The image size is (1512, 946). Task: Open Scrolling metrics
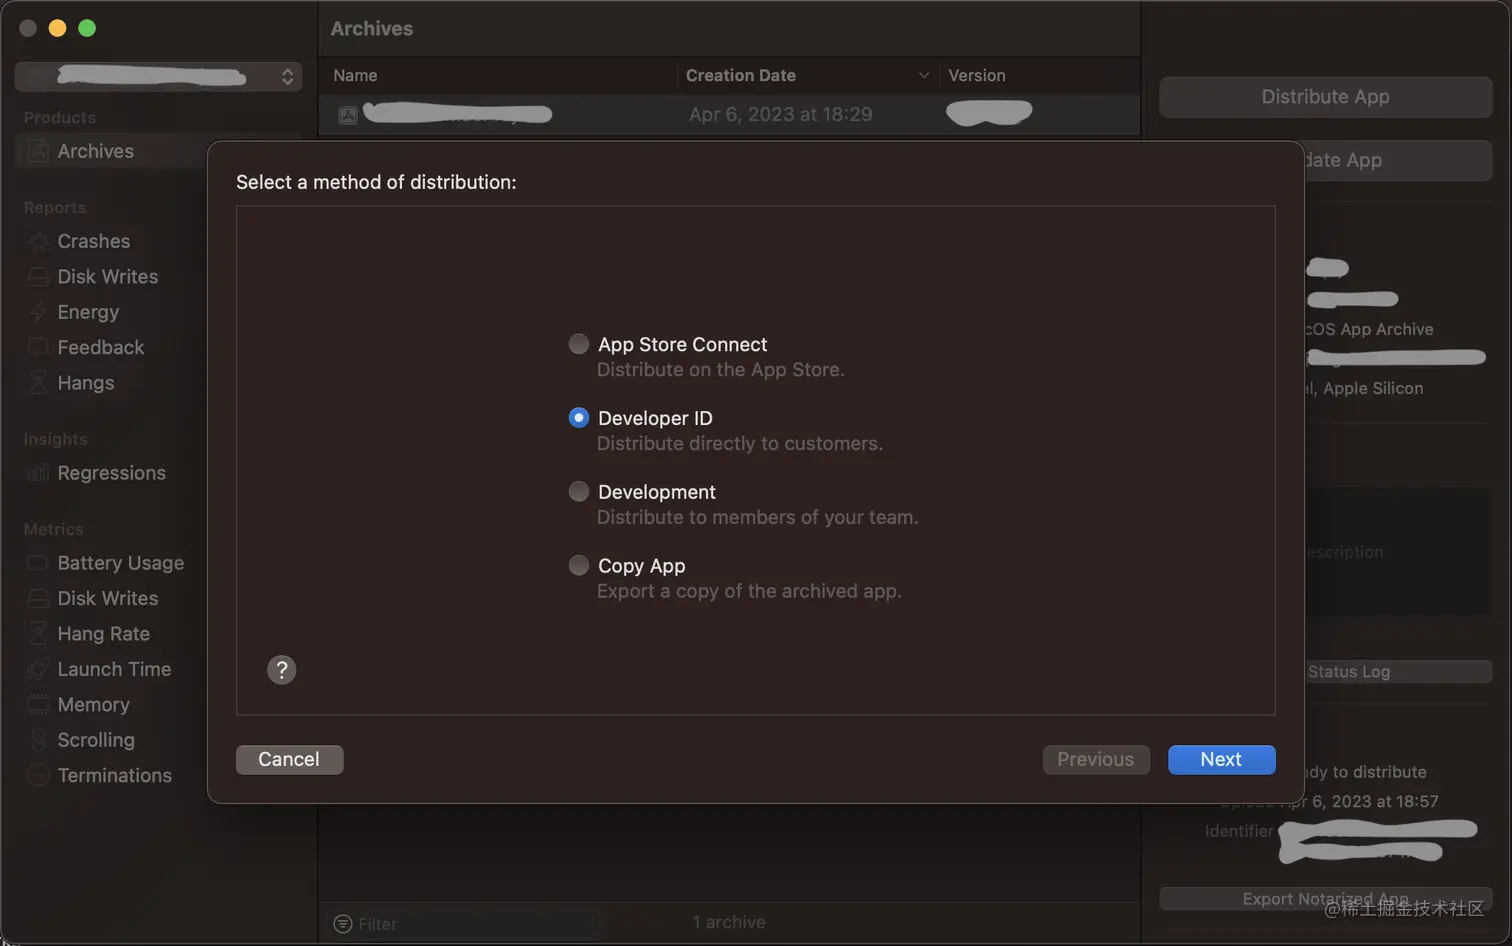96,740
